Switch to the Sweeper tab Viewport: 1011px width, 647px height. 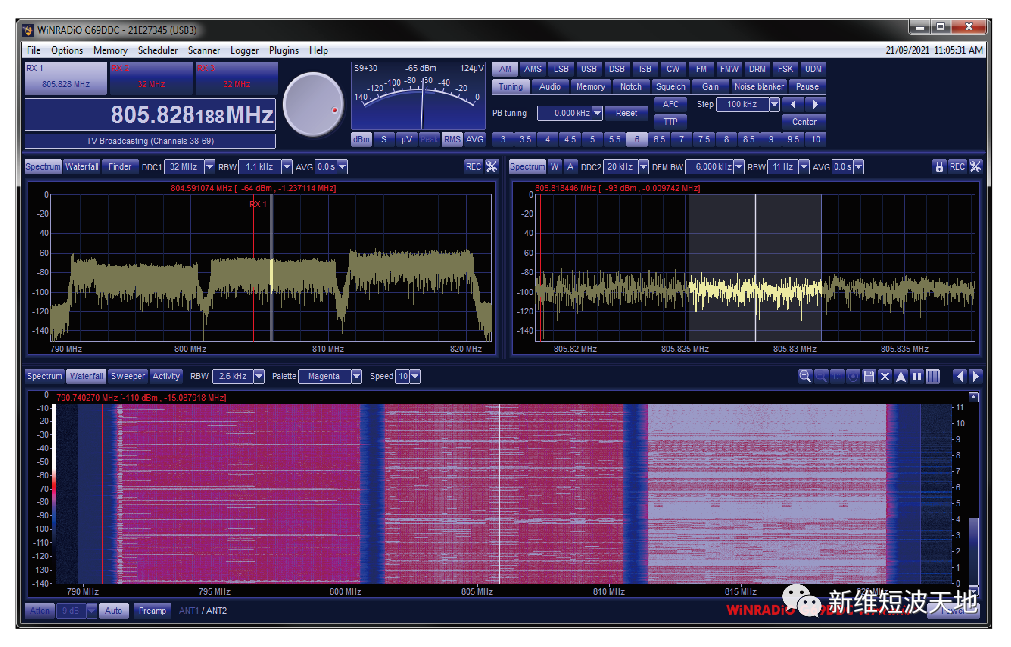(128, 376)
